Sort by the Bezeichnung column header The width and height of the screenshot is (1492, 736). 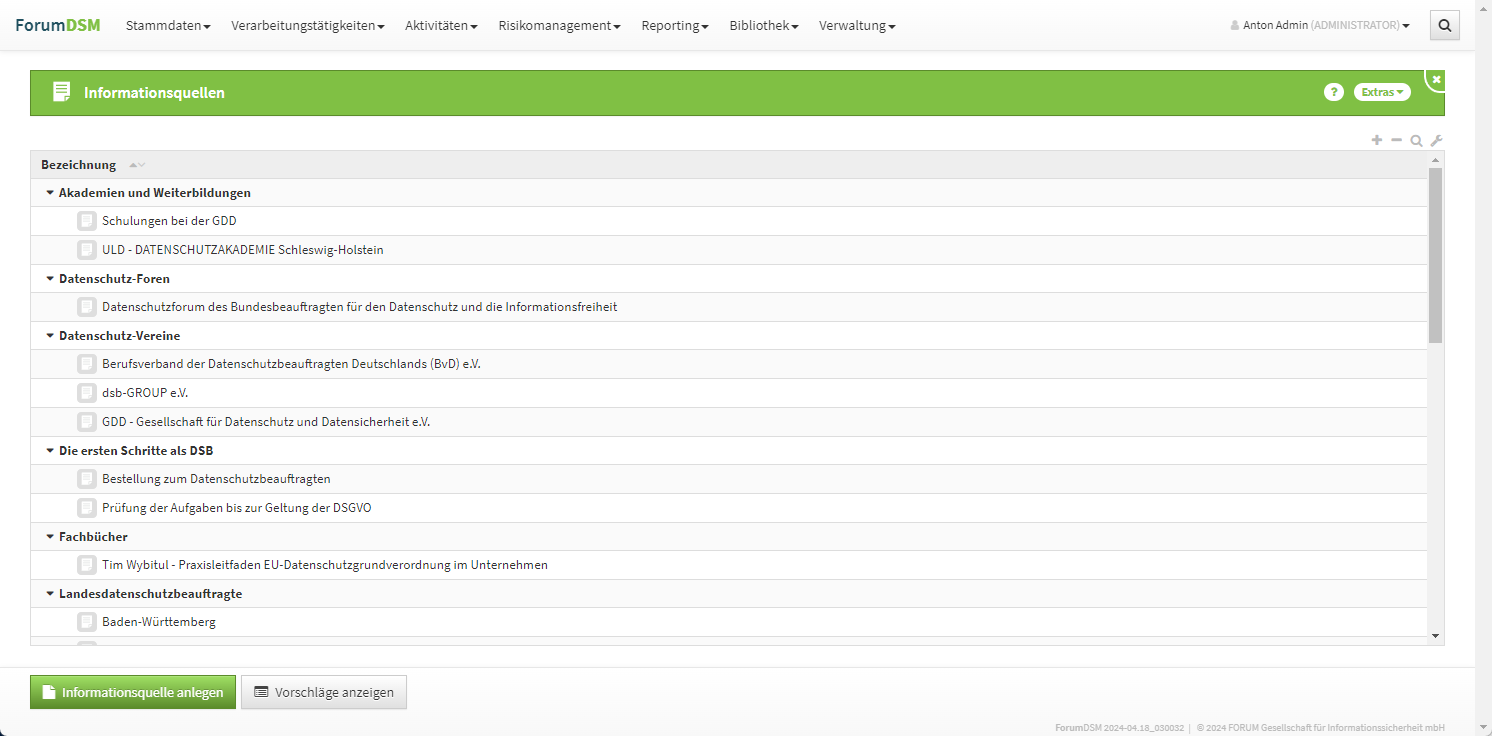click(x=79, y=165)
